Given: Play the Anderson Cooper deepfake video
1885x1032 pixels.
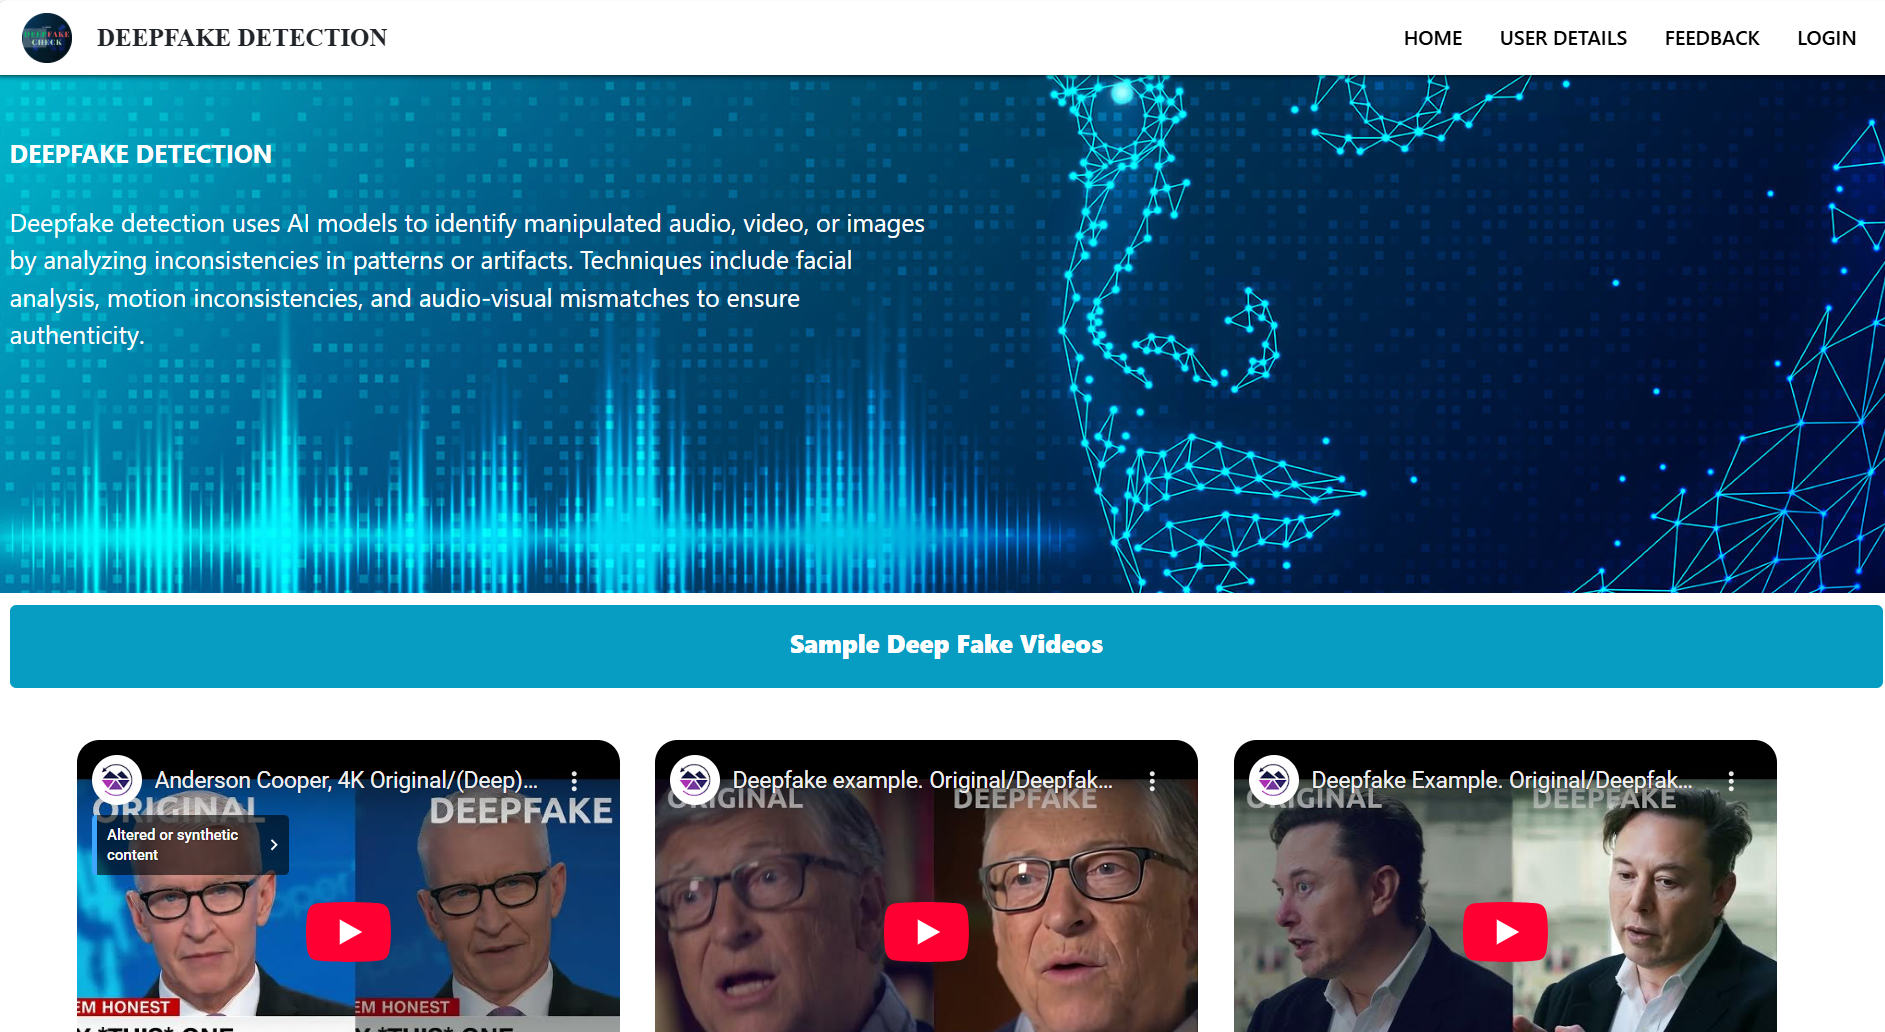Looking at the screenshot, I should coord(348,932).
